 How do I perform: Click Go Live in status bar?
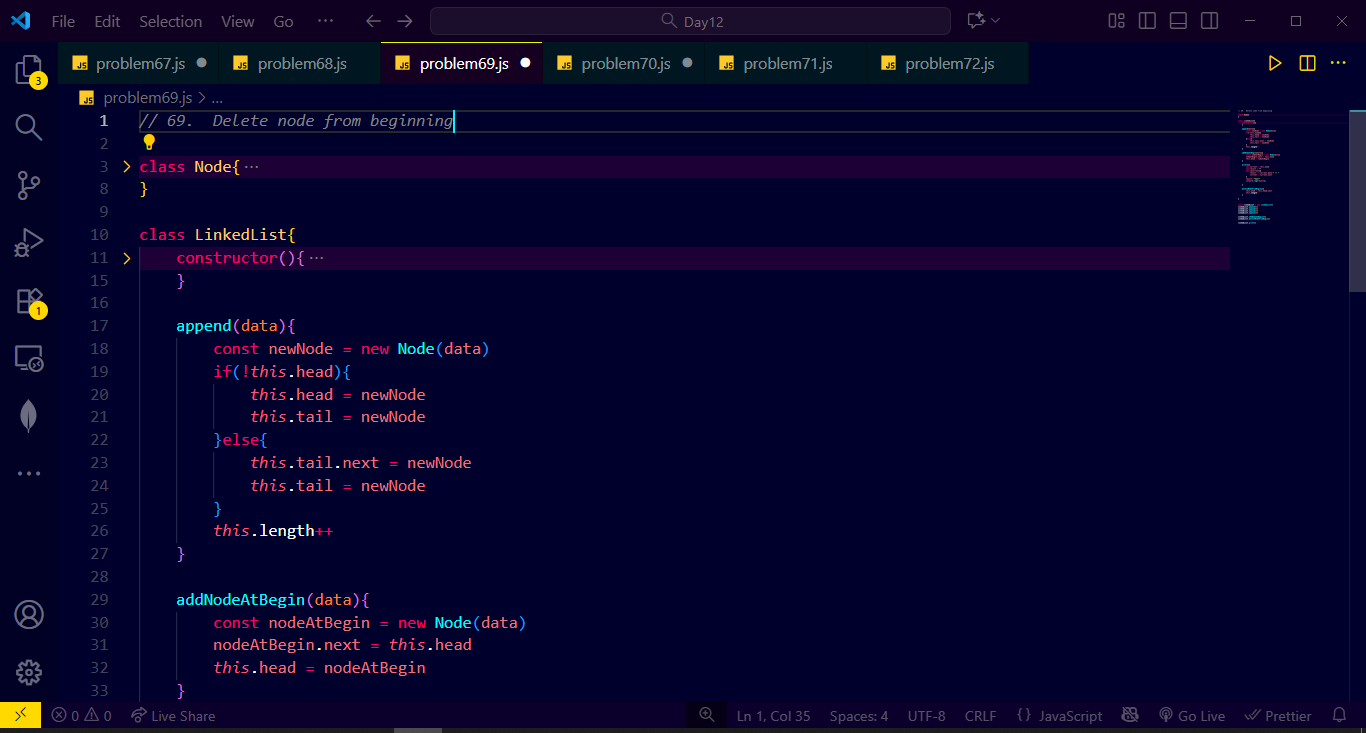[x=1192, y=716]
